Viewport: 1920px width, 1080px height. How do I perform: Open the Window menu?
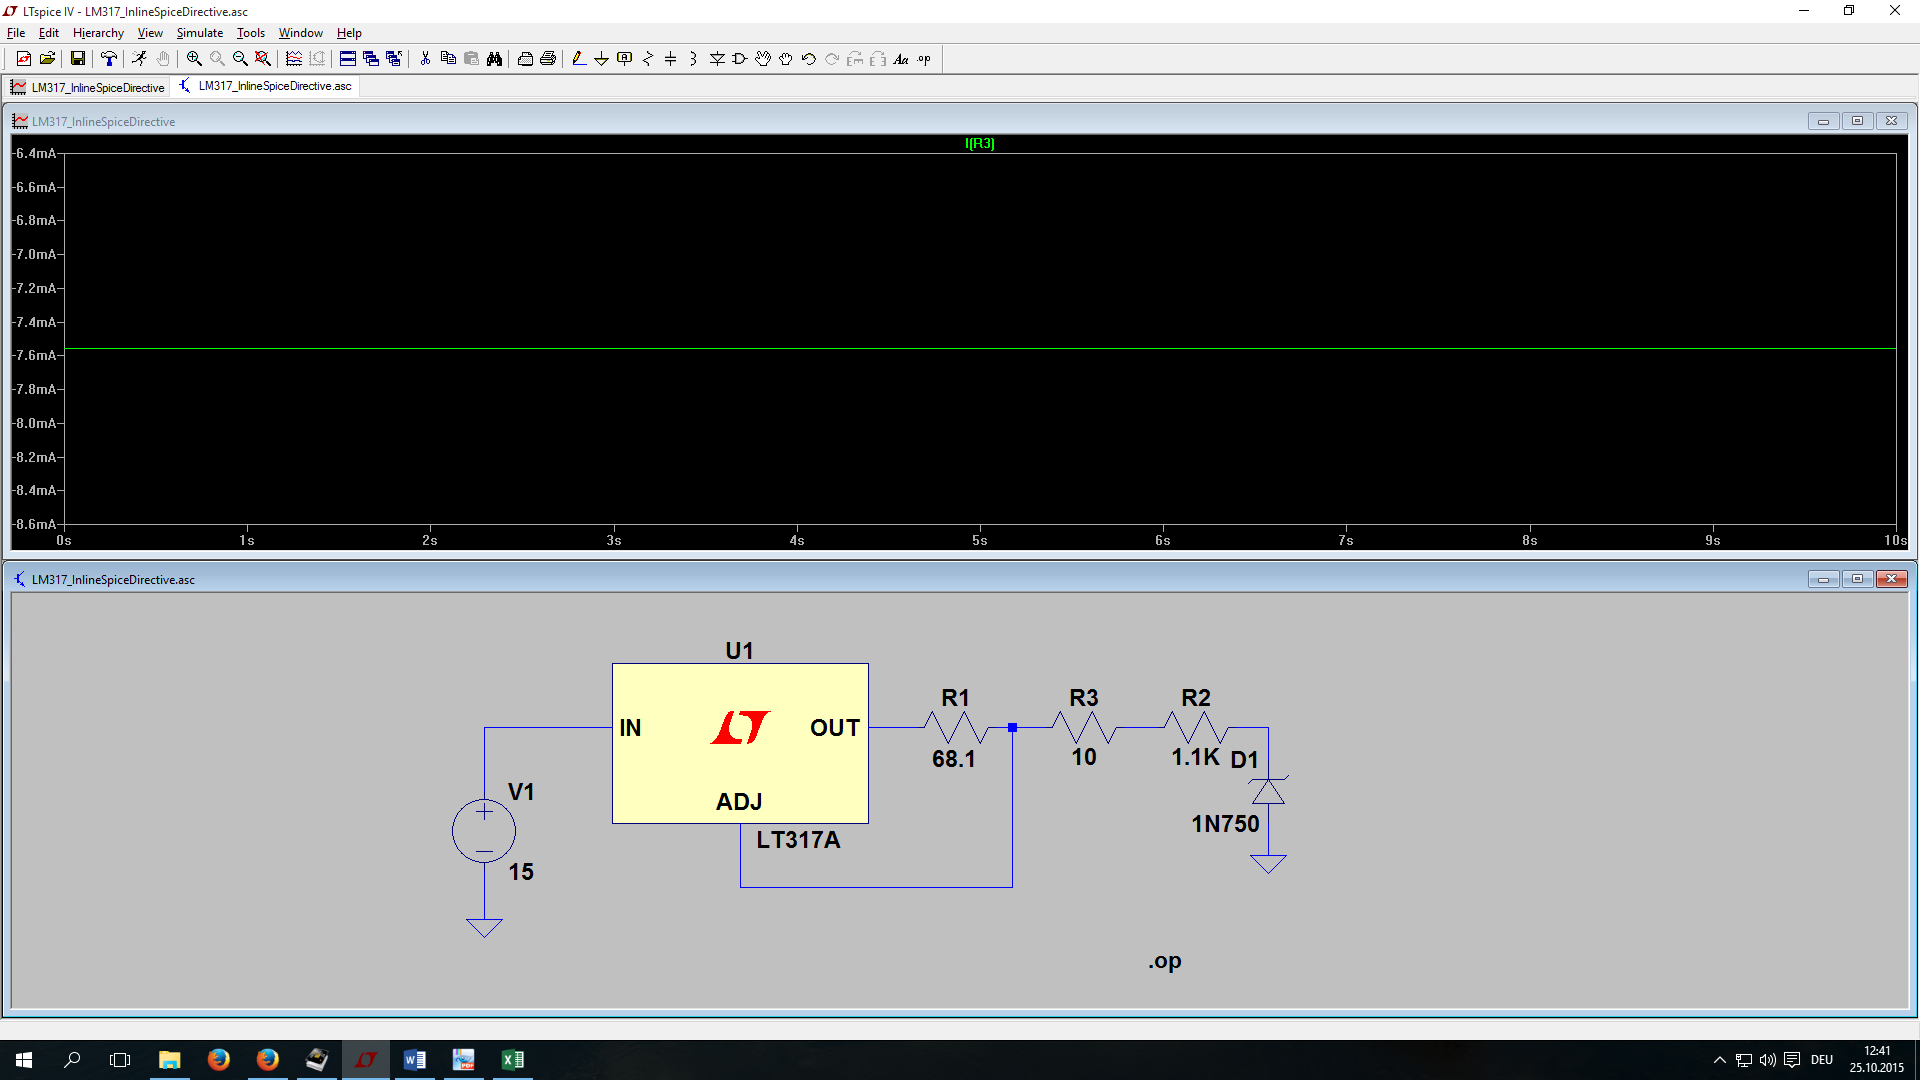tap(300, 33)
